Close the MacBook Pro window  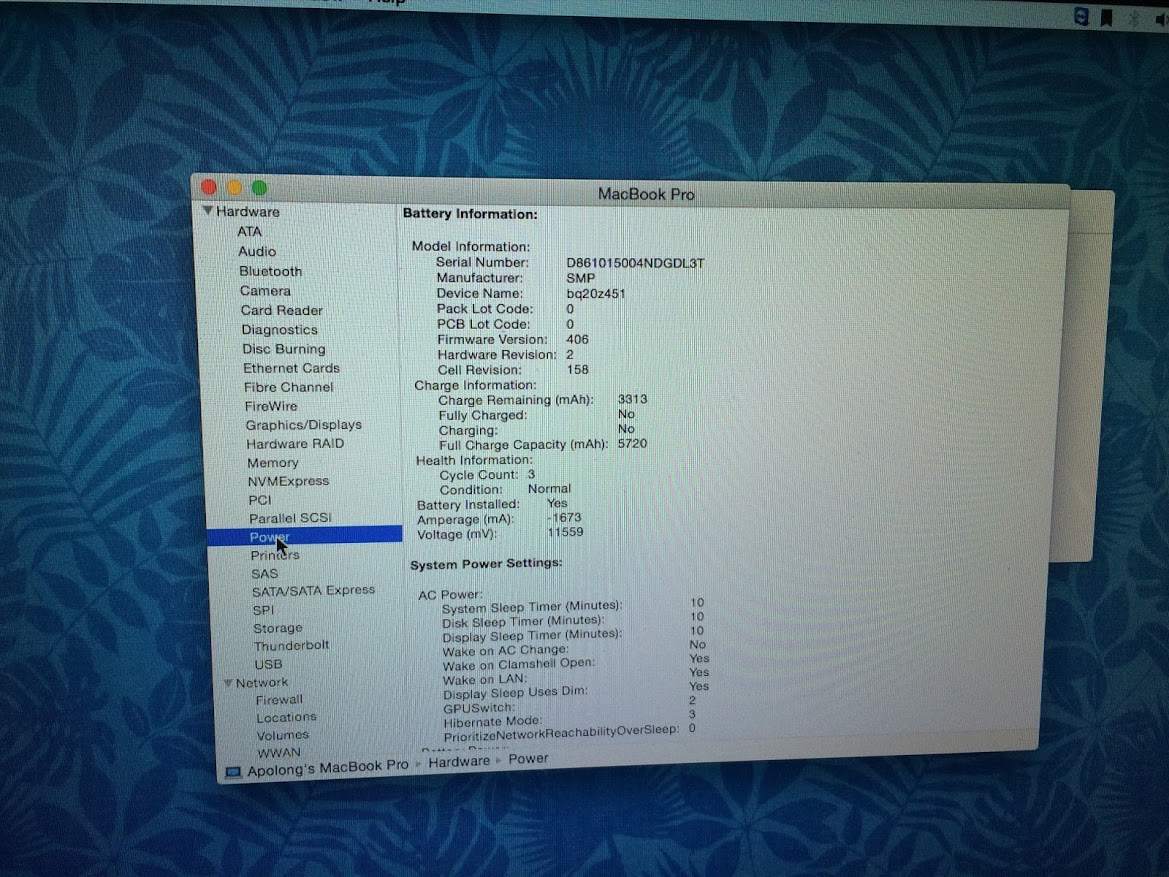(209, 187)
